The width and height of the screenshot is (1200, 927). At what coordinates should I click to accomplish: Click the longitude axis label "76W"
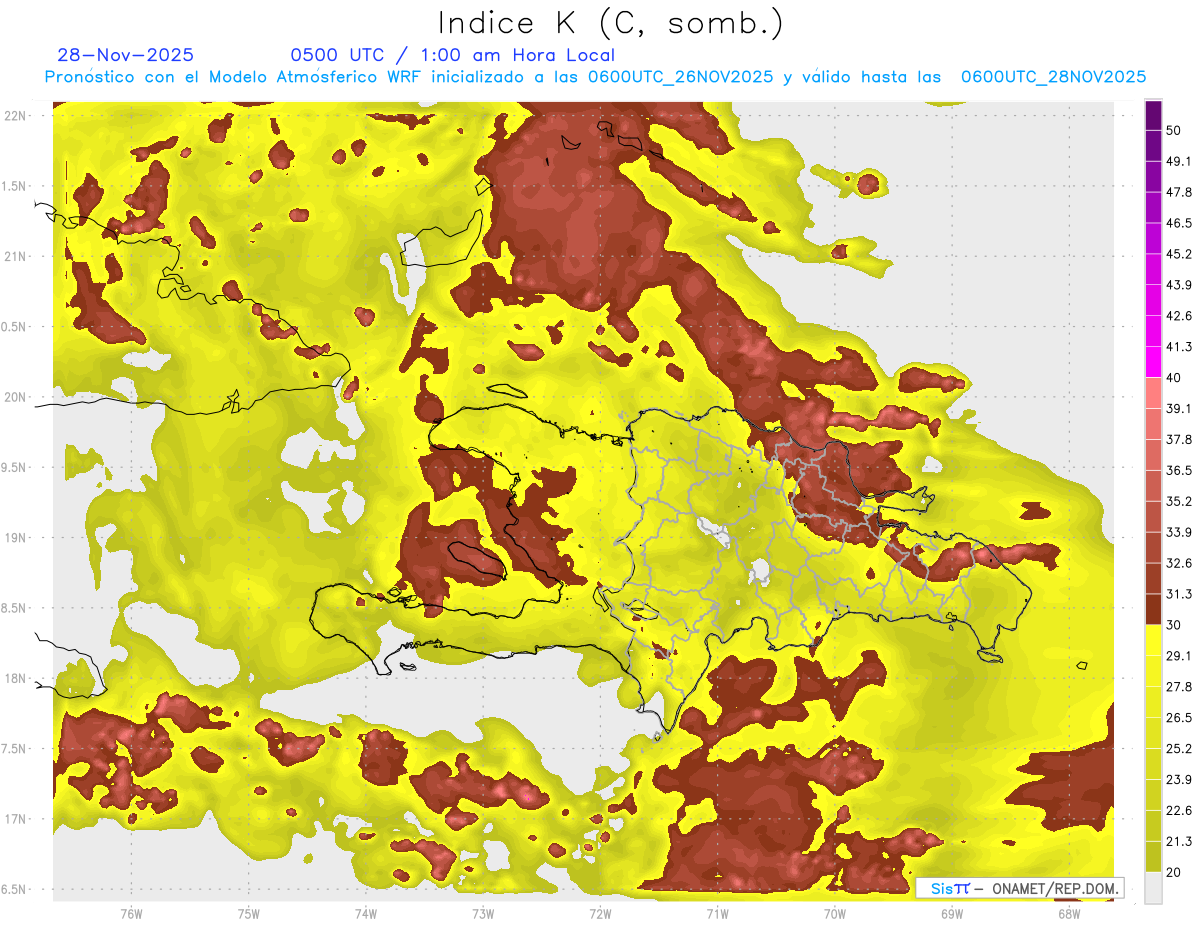click(131, 913)
